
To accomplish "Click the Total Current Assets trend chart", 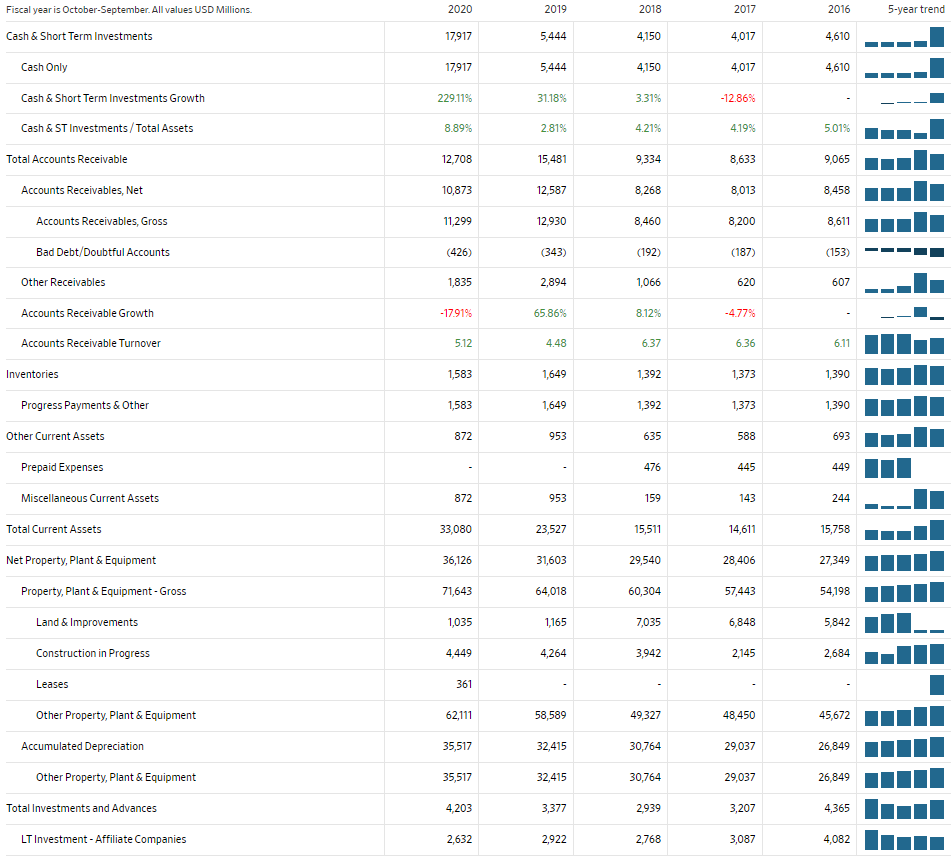I will (x=904, y=529).
